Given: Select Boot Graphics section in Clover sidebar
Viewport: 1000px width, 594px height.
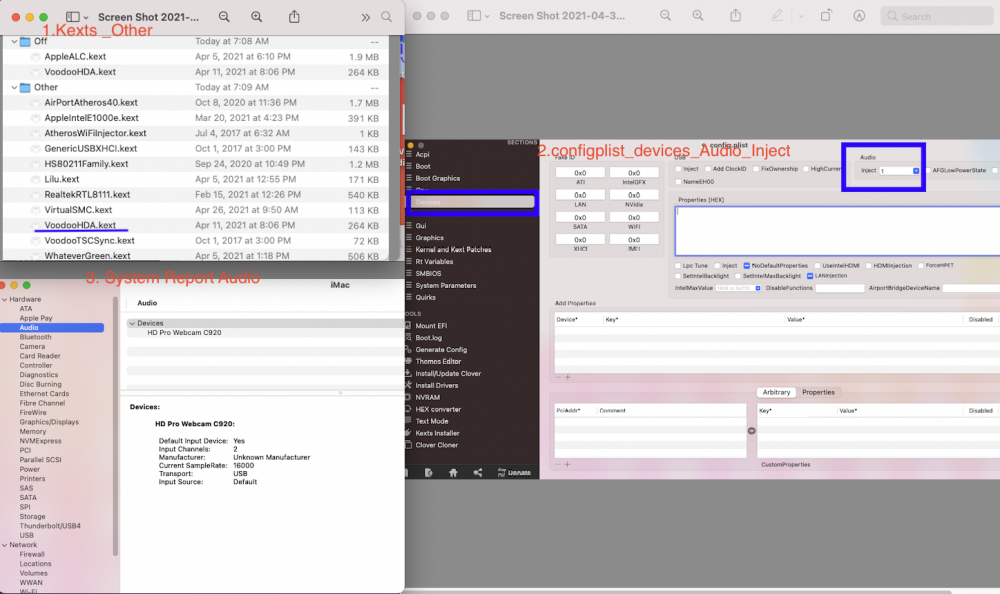Looking at the screenshot, I should pos(438,179).
